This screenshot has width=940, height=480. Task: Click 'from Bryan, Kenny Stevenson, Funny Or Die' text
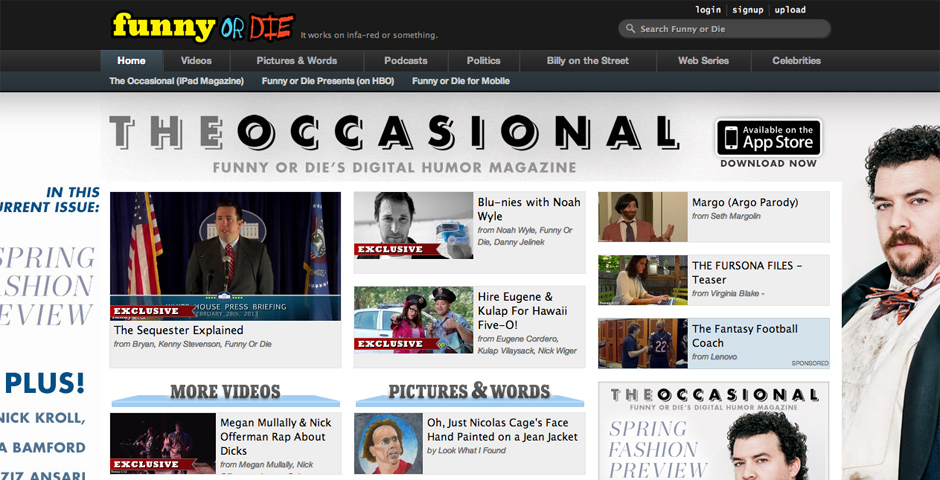point(192,344)
